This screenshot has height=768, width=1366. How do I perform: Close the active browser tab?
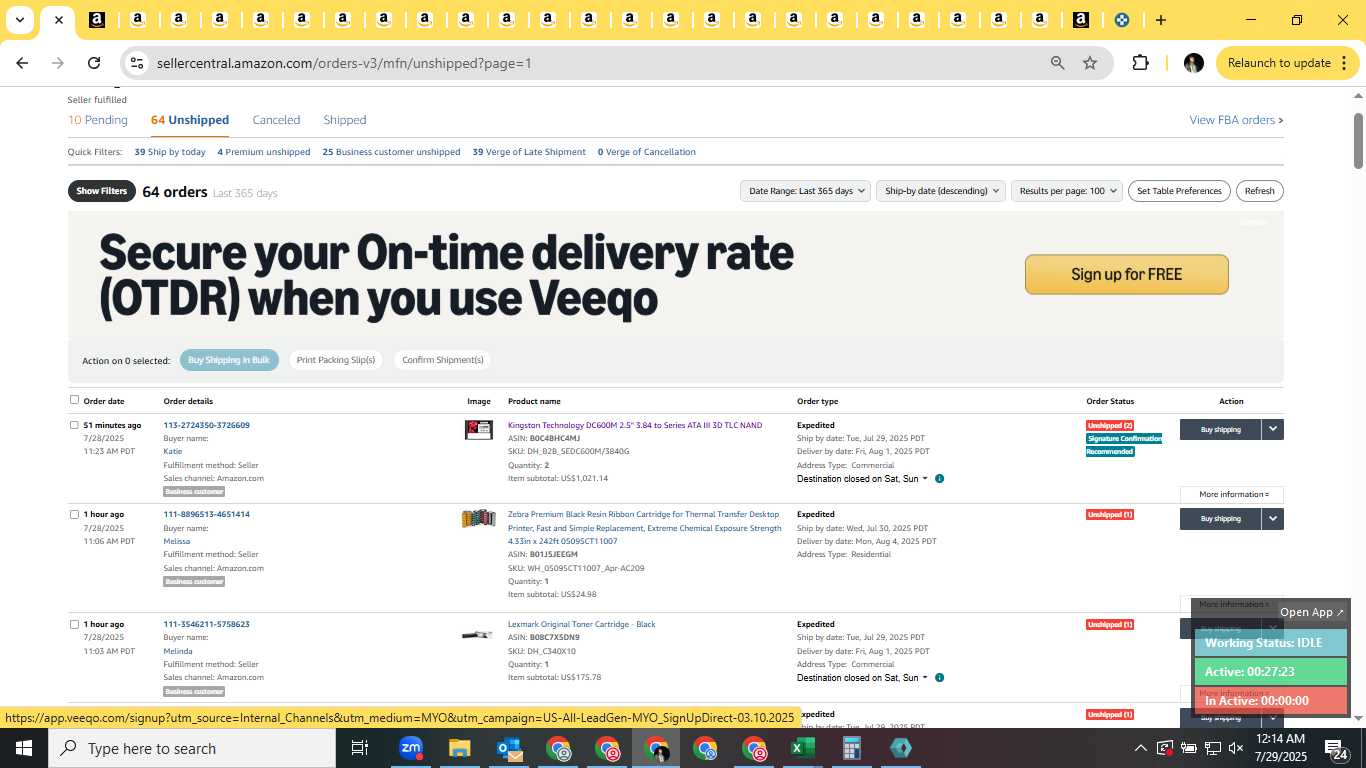[x=59, y=20]
